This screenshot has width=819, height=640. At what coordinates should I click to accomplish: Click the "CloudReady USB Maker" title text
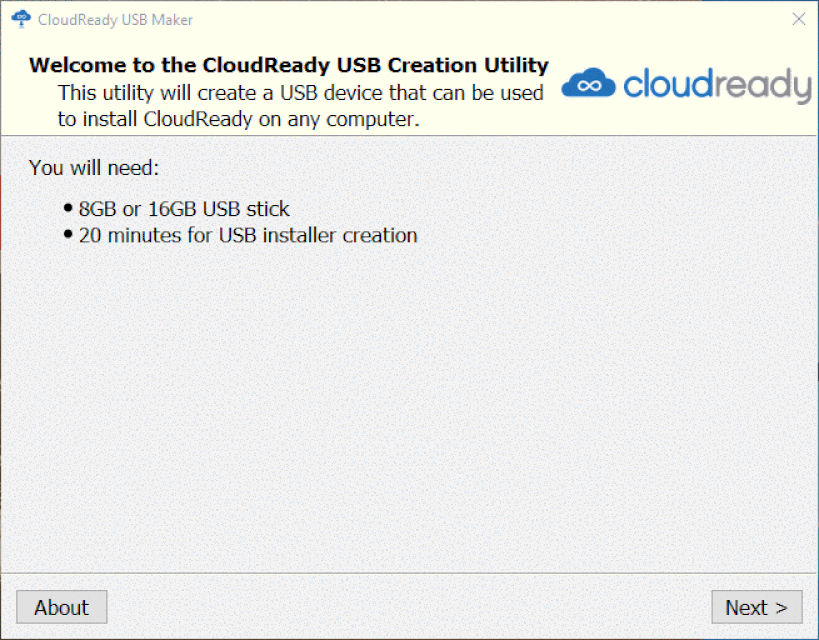coord(115,20)
